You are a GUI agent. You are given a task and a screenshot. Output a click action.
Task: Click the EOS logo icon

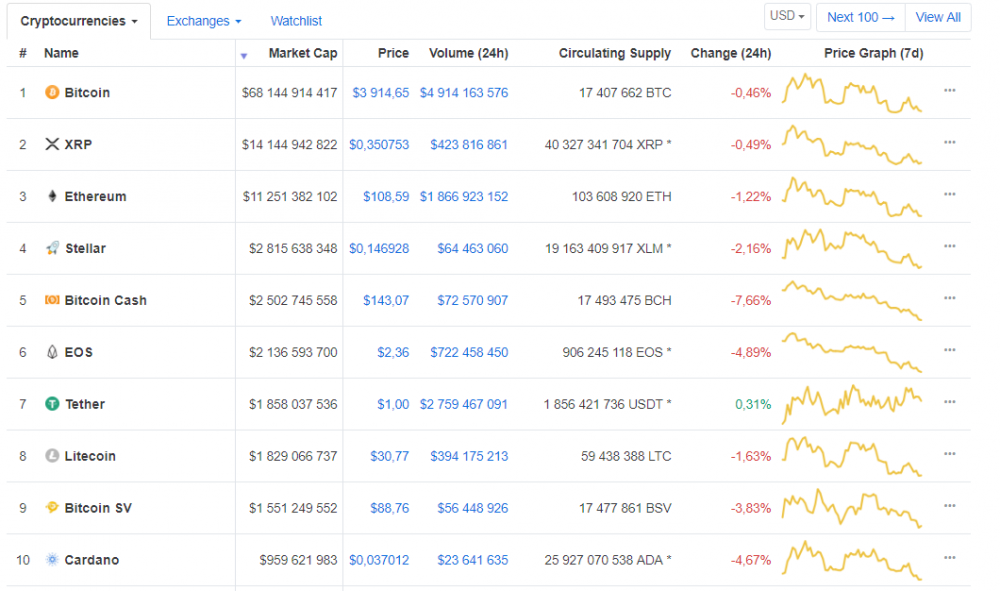coord(52,351)
